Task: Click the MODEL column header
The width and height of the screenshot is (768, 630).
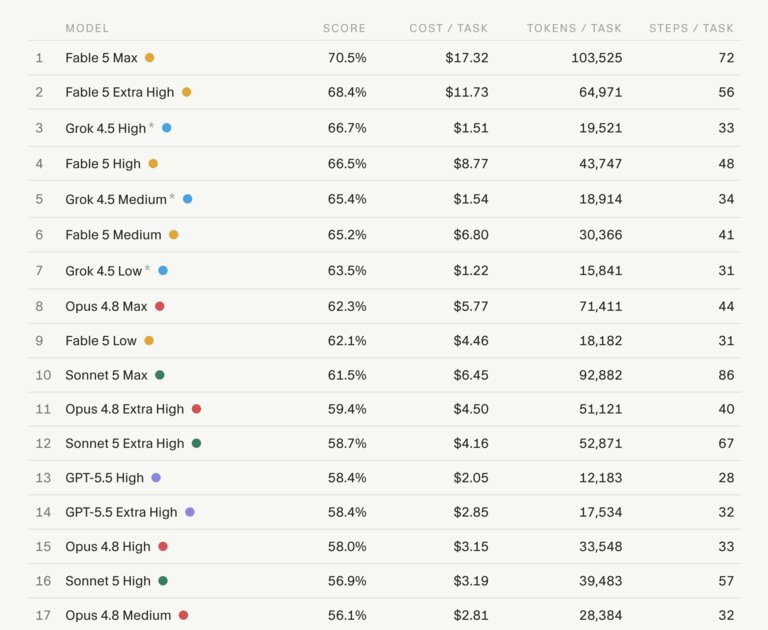Action: [87, 28]
